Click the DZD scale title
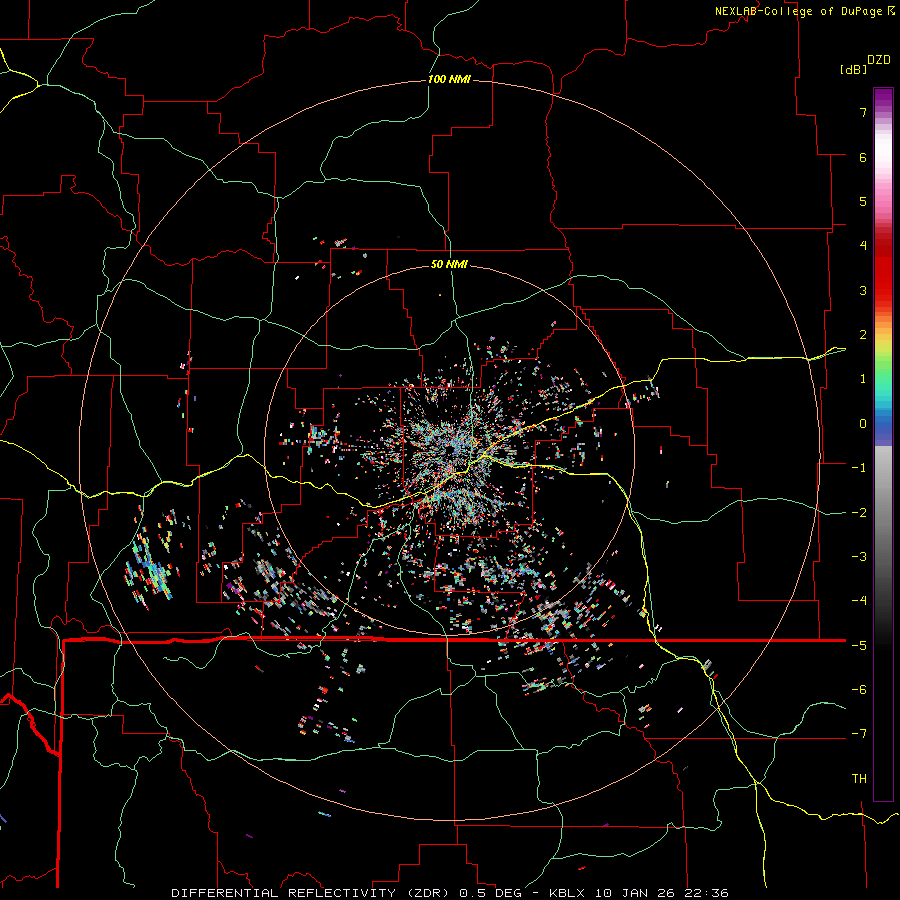This screenshot has width=900, height=900. (879, 60)
